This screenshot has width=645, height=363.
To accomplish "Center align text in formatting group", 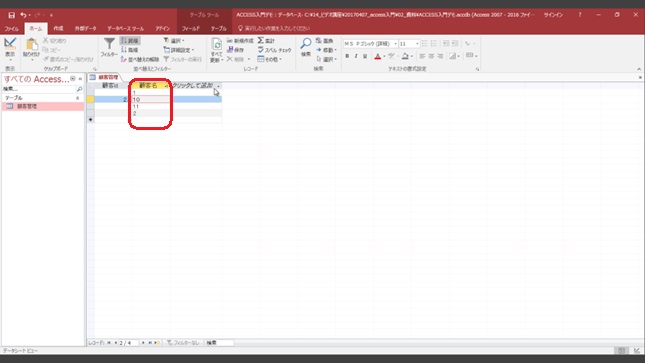I will pos(431,56).
